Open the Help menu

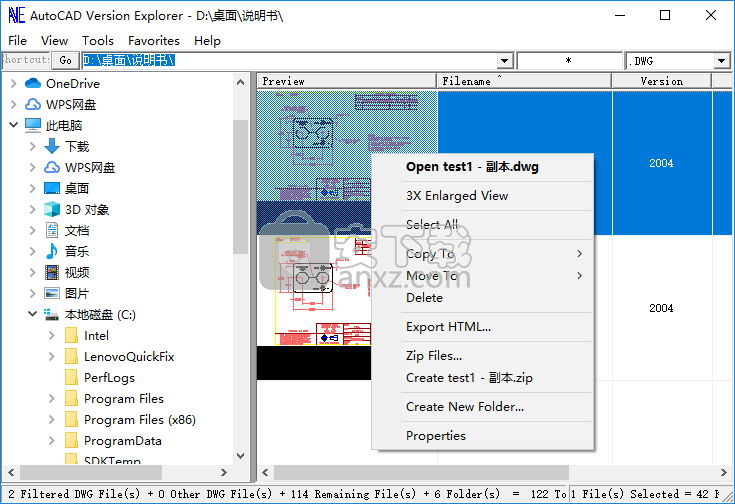(207, 41)
